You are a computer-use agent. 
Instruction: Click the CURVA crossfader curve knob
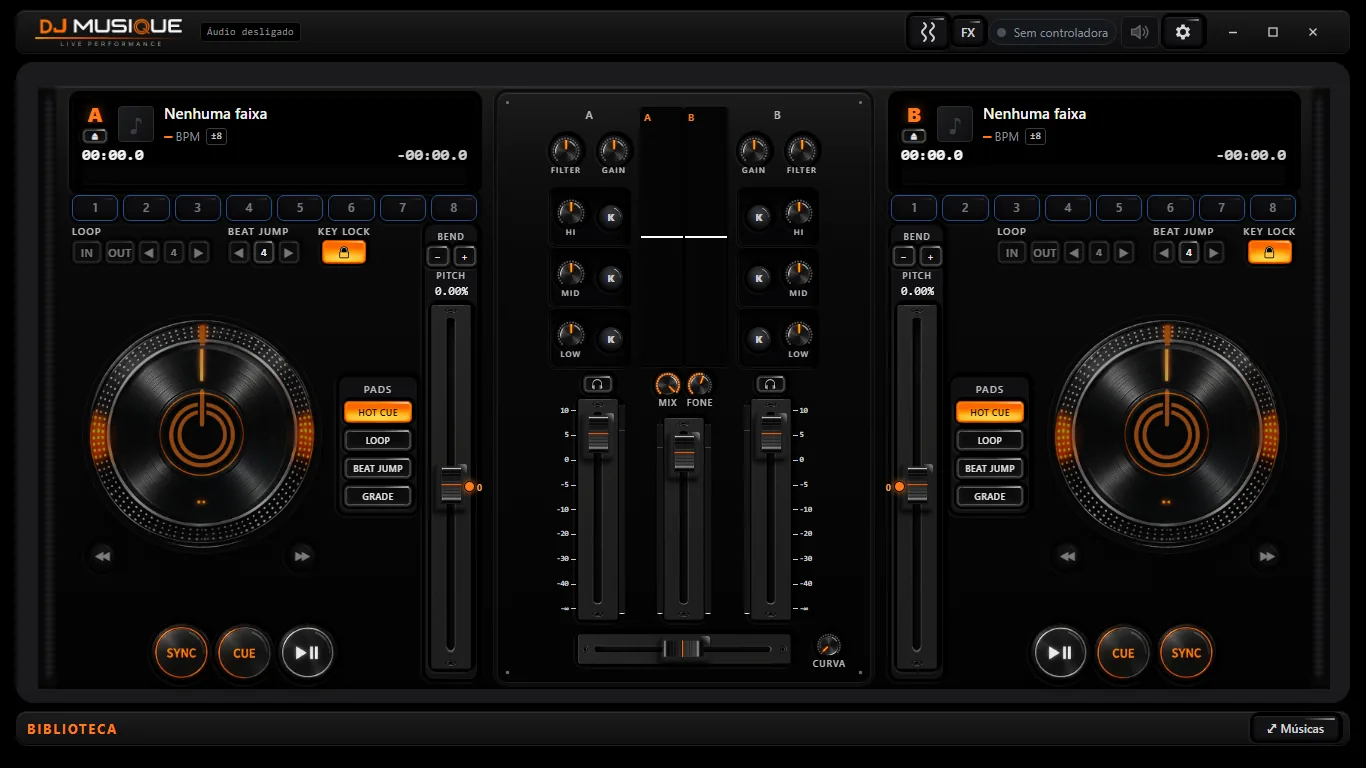[828, 645]
